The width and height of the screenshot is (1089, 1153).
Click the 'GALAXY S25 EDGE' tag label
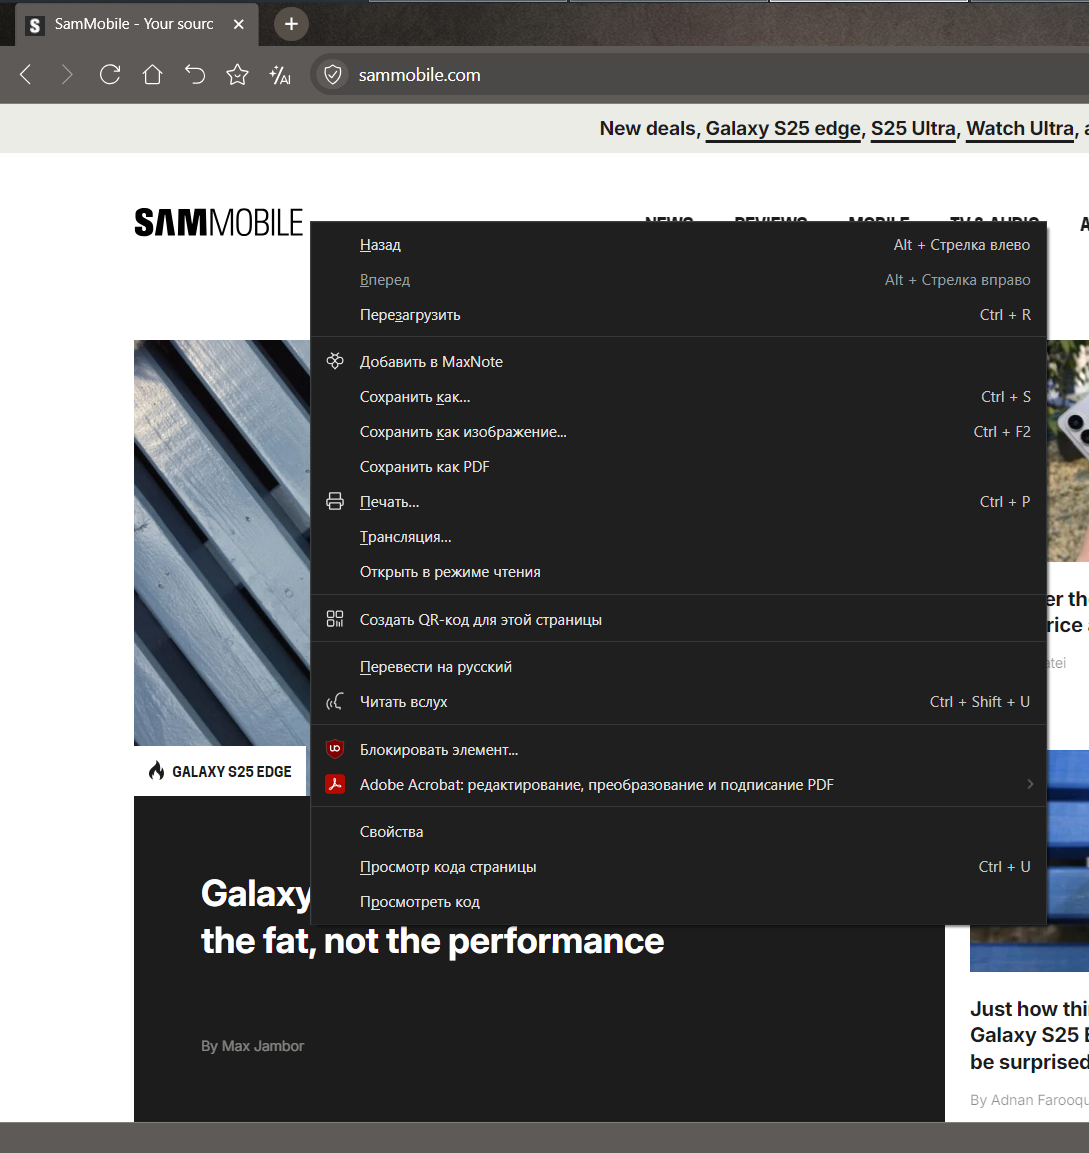[x=232, y=771]
